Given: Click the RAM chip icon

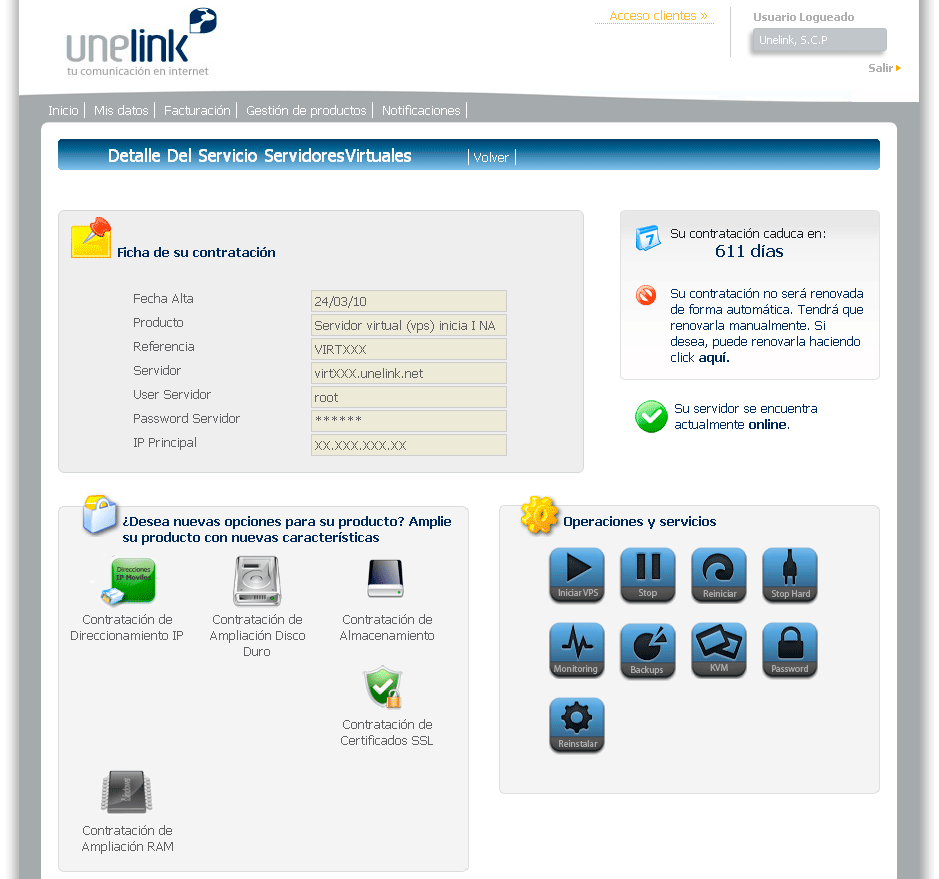Looking at the screenshot, I should coord(126,792).
